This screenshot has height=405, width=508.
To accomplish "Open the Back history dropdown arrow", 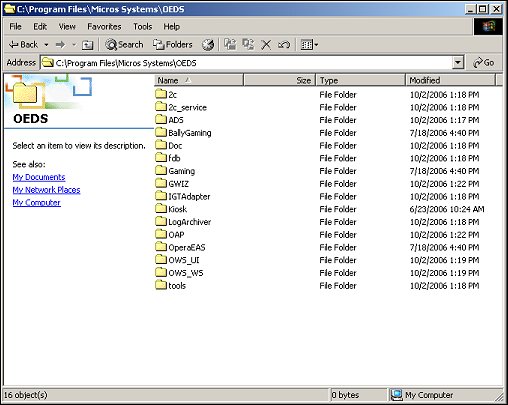I will click(x=46, y=45).
